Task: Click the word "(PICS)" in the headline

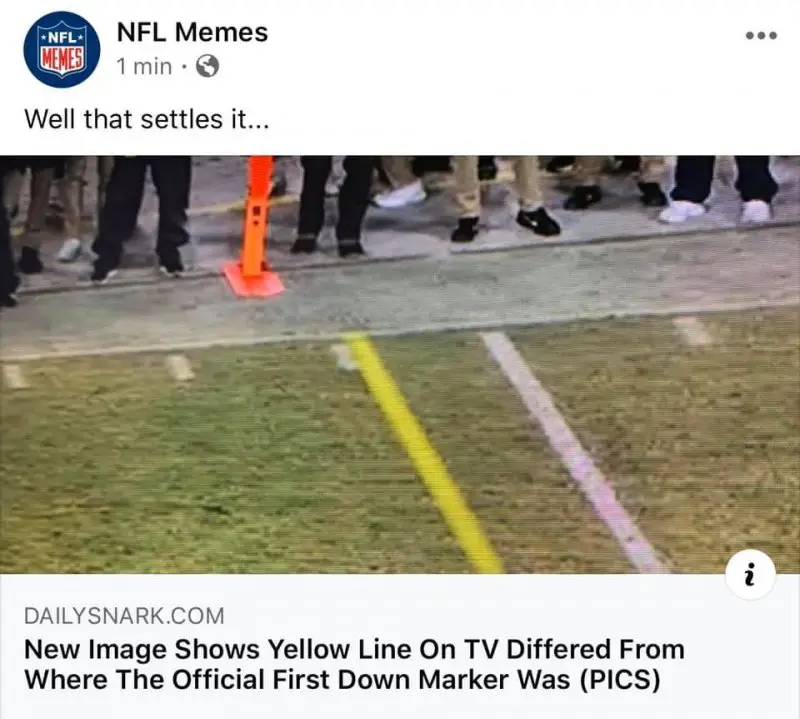Action: tap(620, 680)
